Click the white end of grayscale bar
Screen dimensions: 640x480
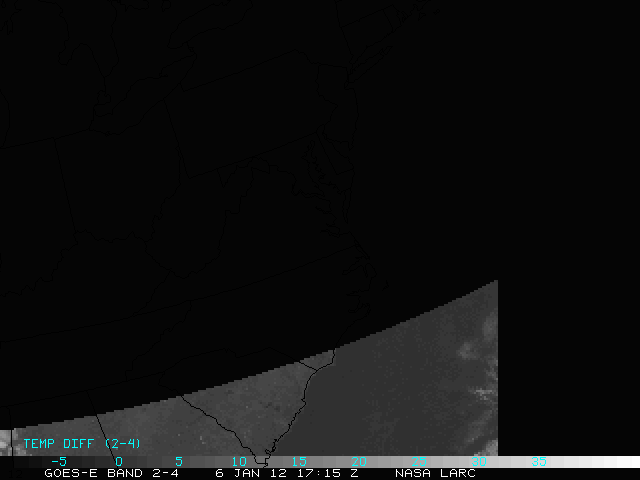(620, 463)
